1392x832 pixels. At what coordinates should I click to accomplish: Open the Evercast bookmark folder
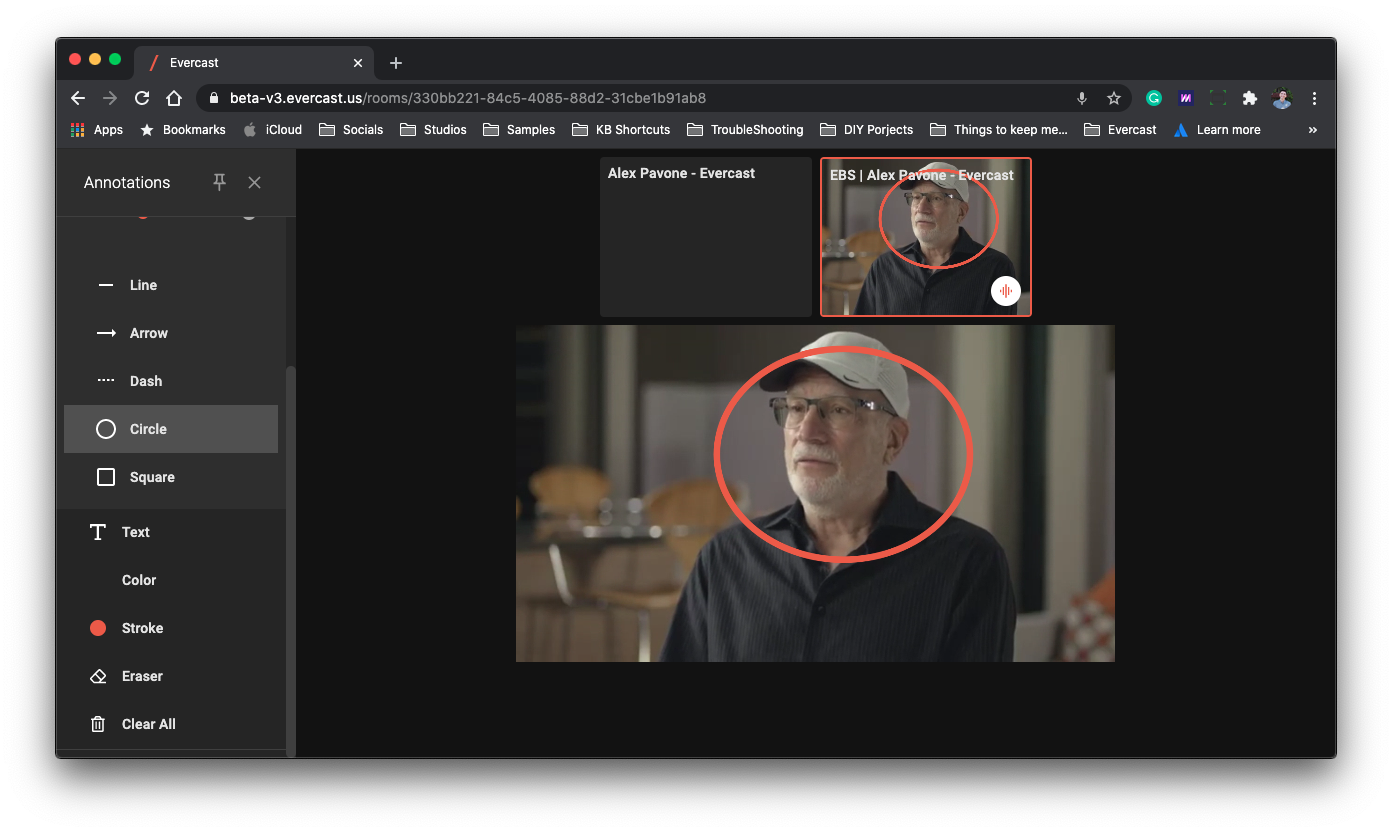pyautogui.click(x=1120, y=130)
